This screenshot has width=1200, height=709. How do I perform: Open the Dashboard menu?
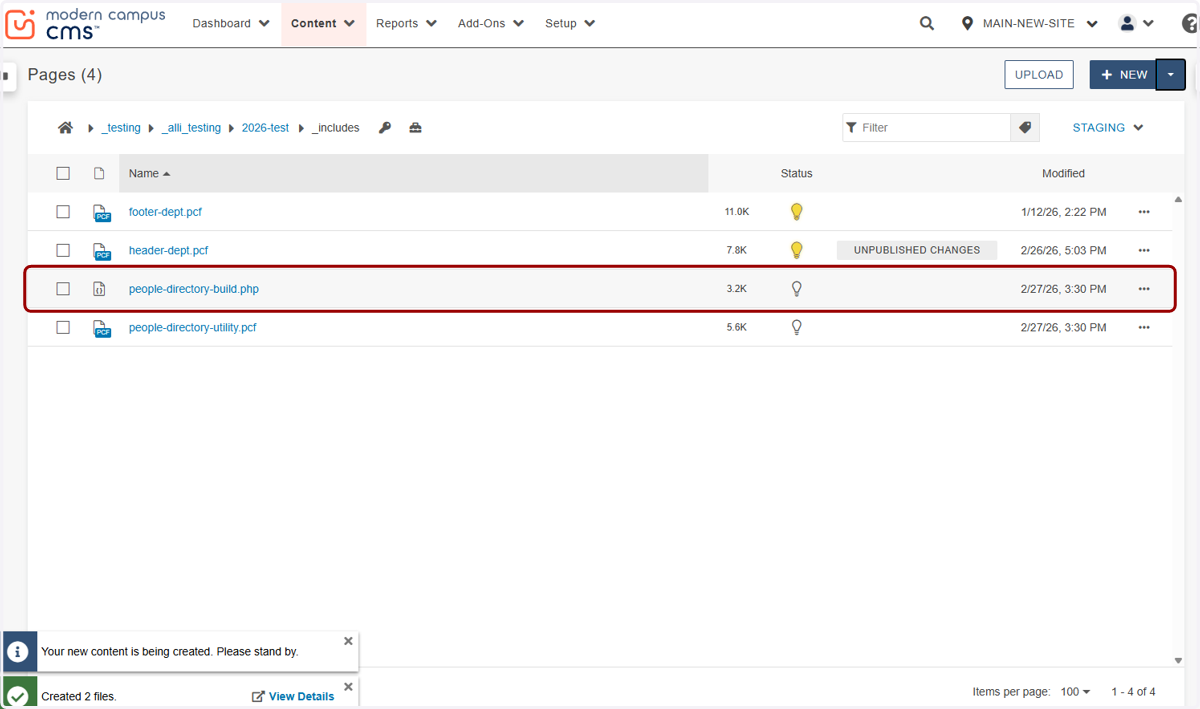pos(231,23)
